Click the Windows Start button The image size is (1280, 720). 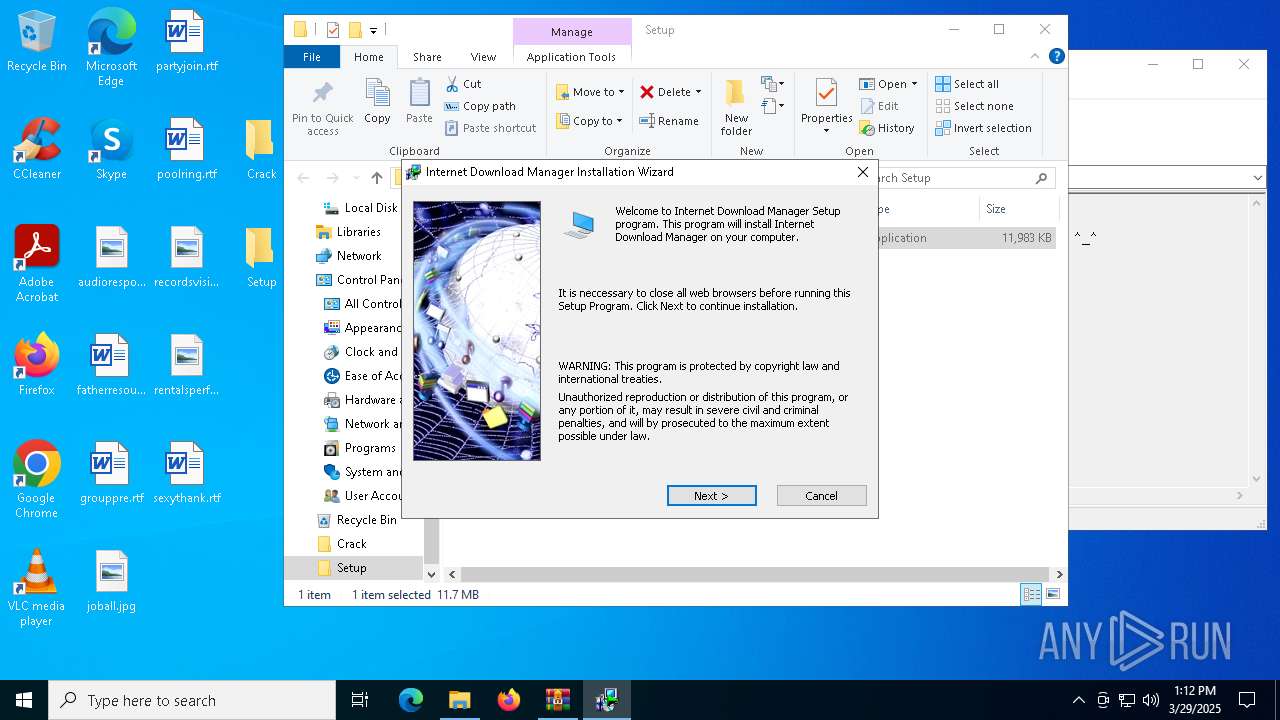(x=24, y=700)
